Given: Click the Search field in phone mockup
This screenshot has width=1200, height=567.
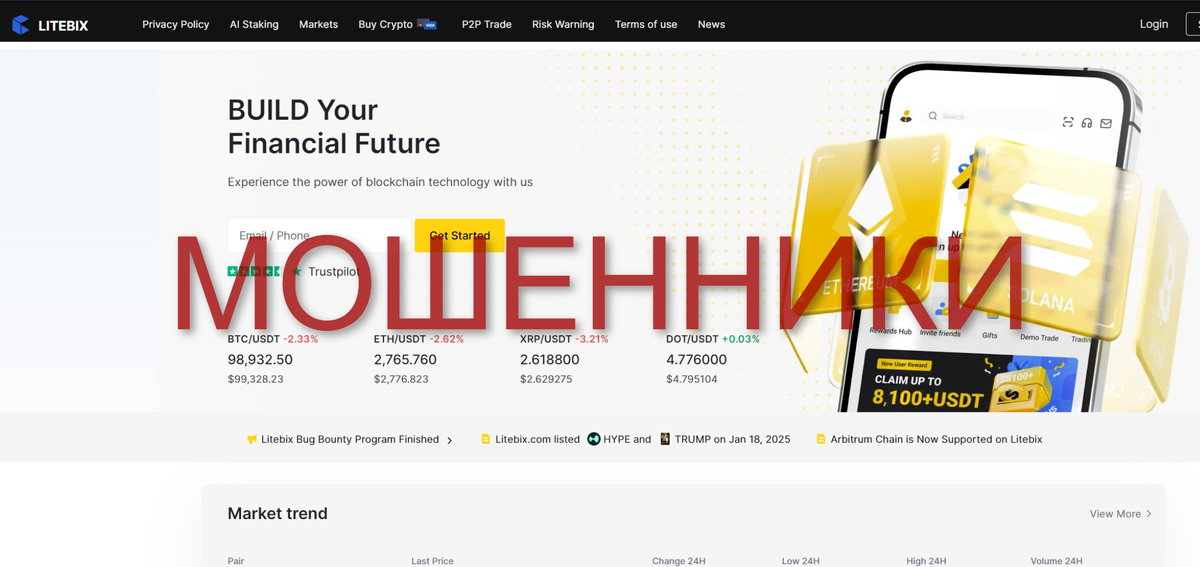Looking at the screenshot, I should tap(990, 117).
